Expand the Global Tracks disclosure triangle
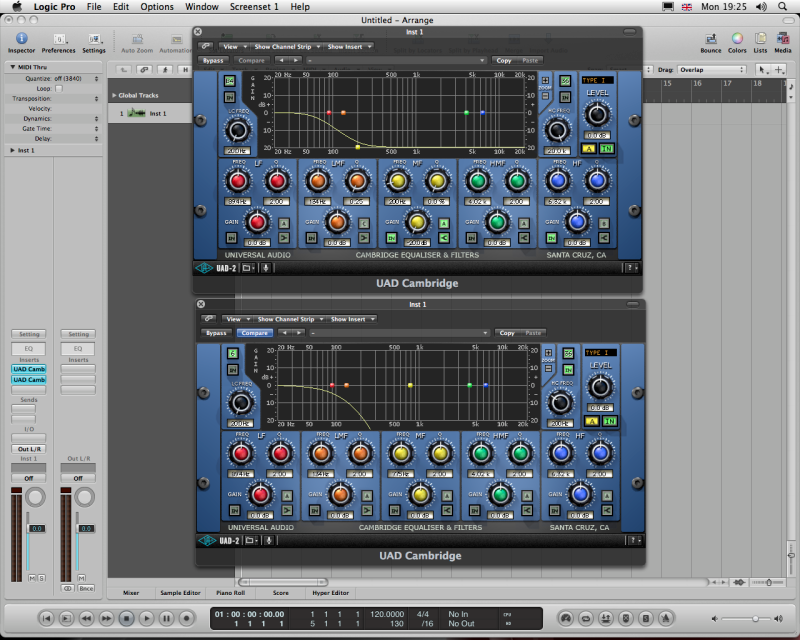This screenshot has height=640, width=800. [x=114, y=95]
